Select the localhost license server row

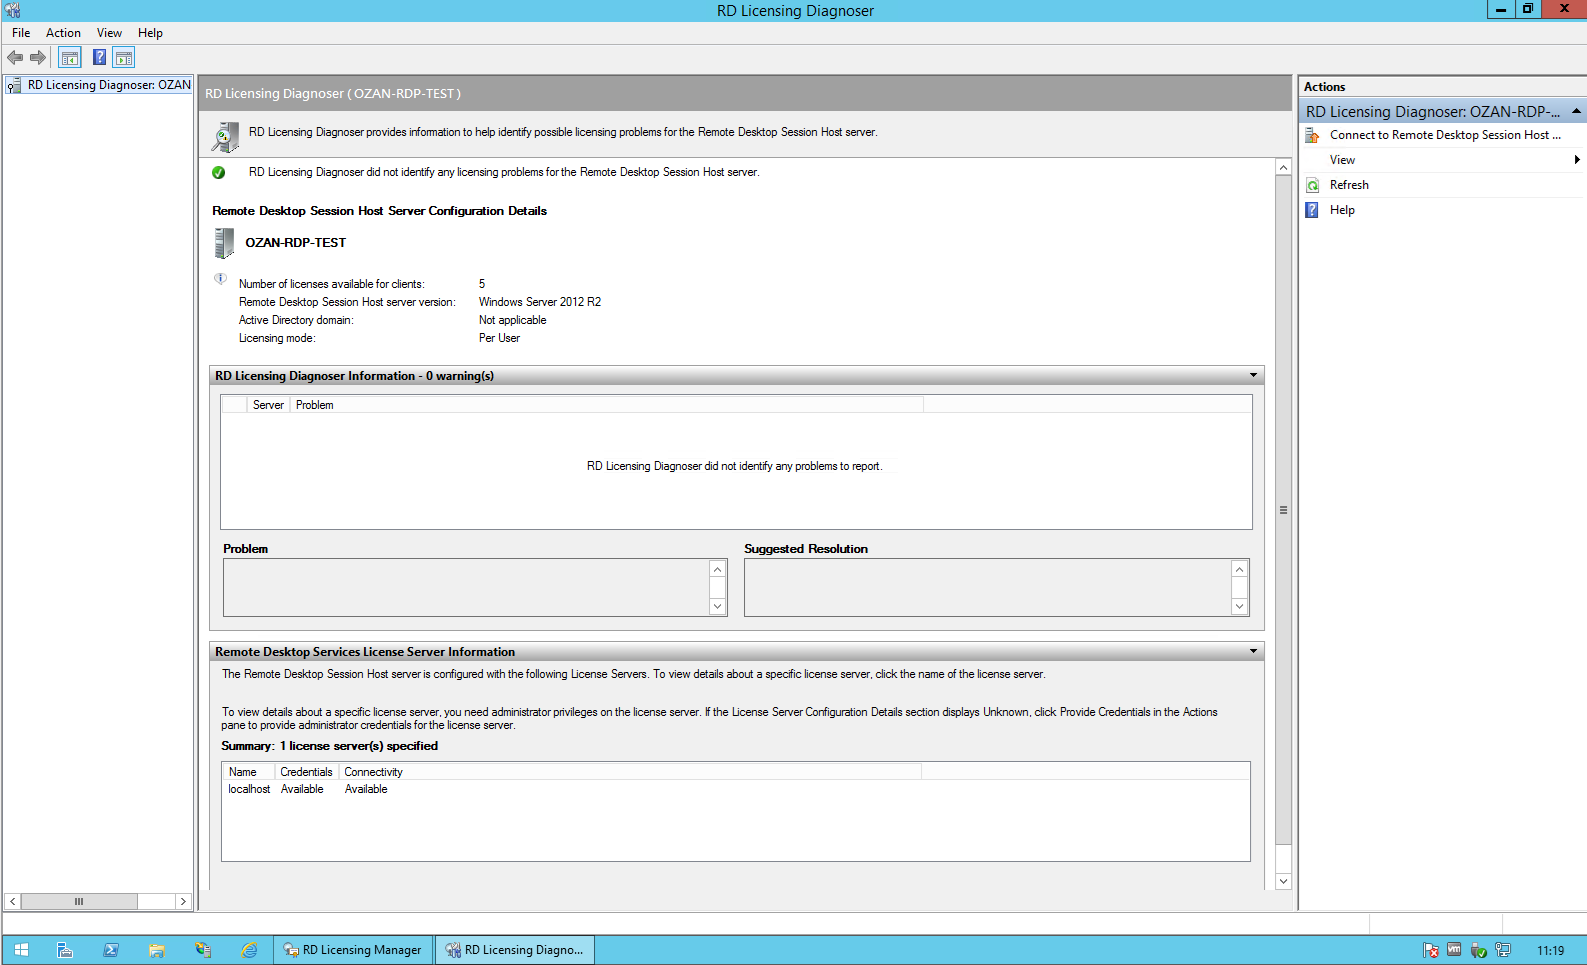(249, 789)
